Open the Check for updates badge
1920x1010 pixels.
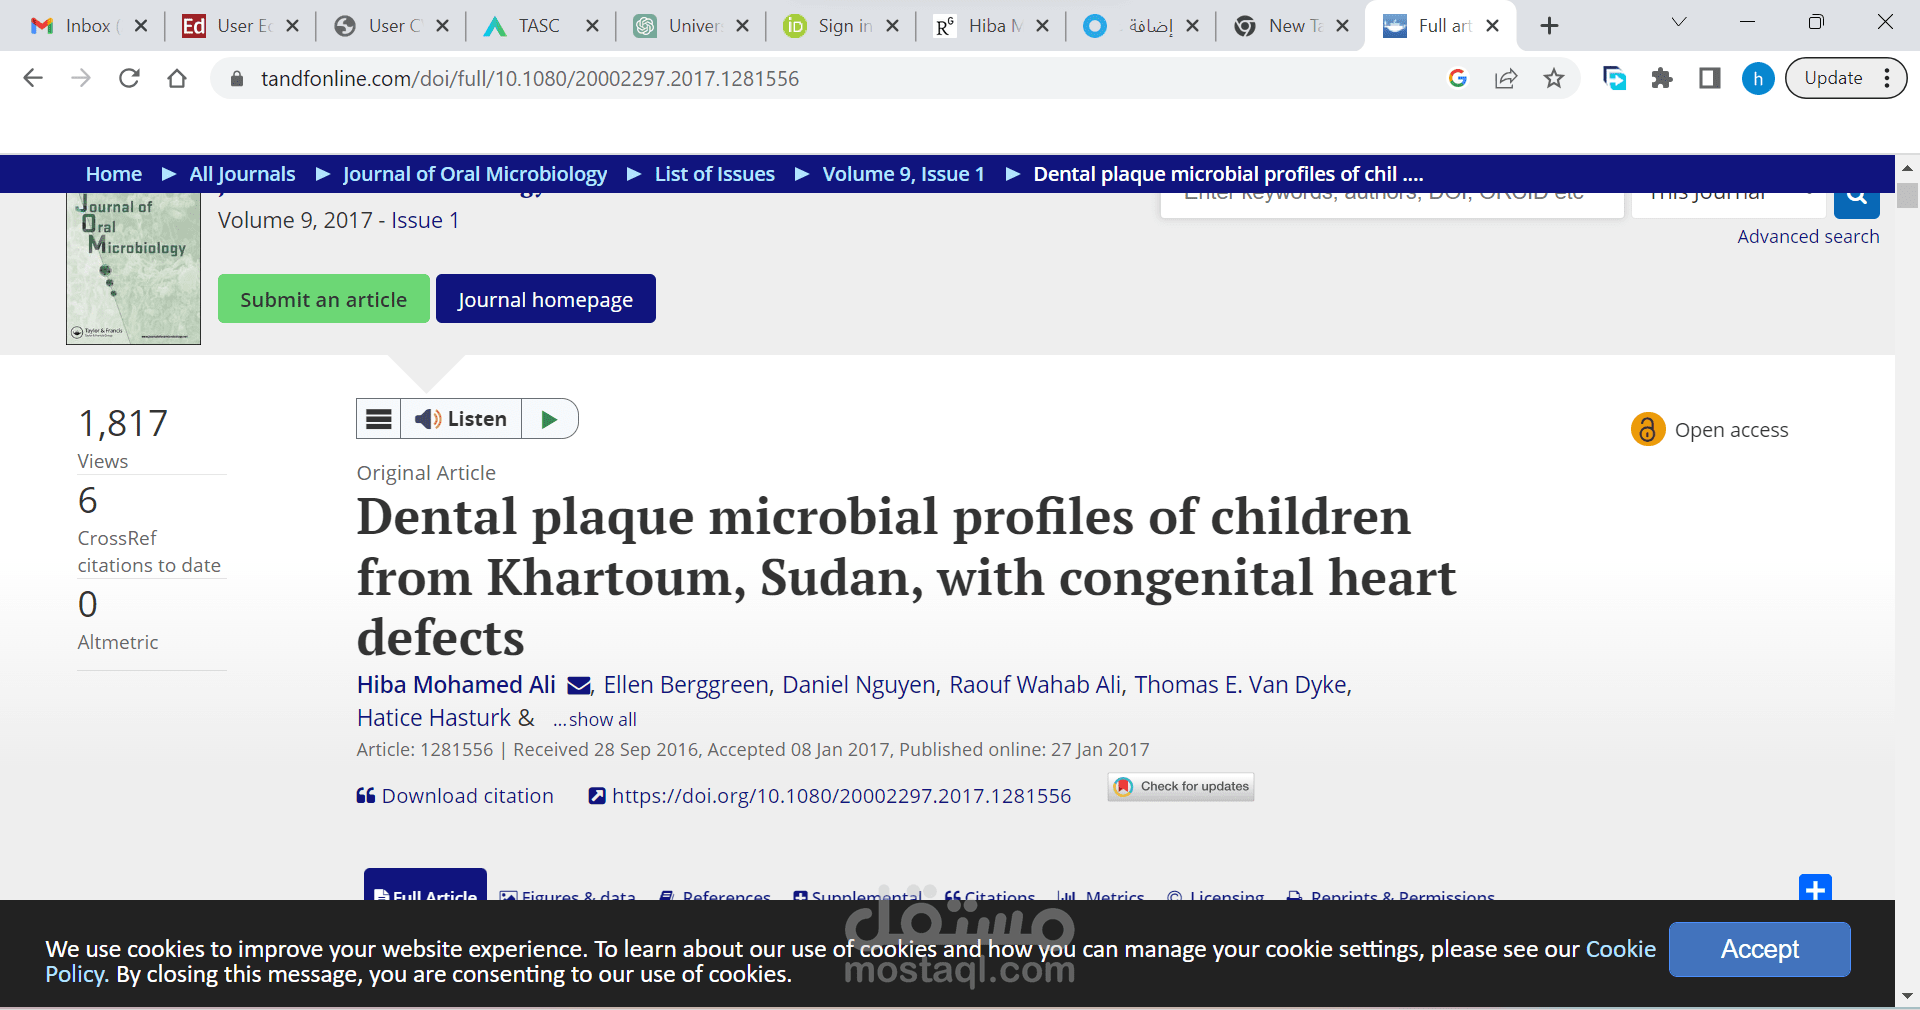(x=1180, y=787)
